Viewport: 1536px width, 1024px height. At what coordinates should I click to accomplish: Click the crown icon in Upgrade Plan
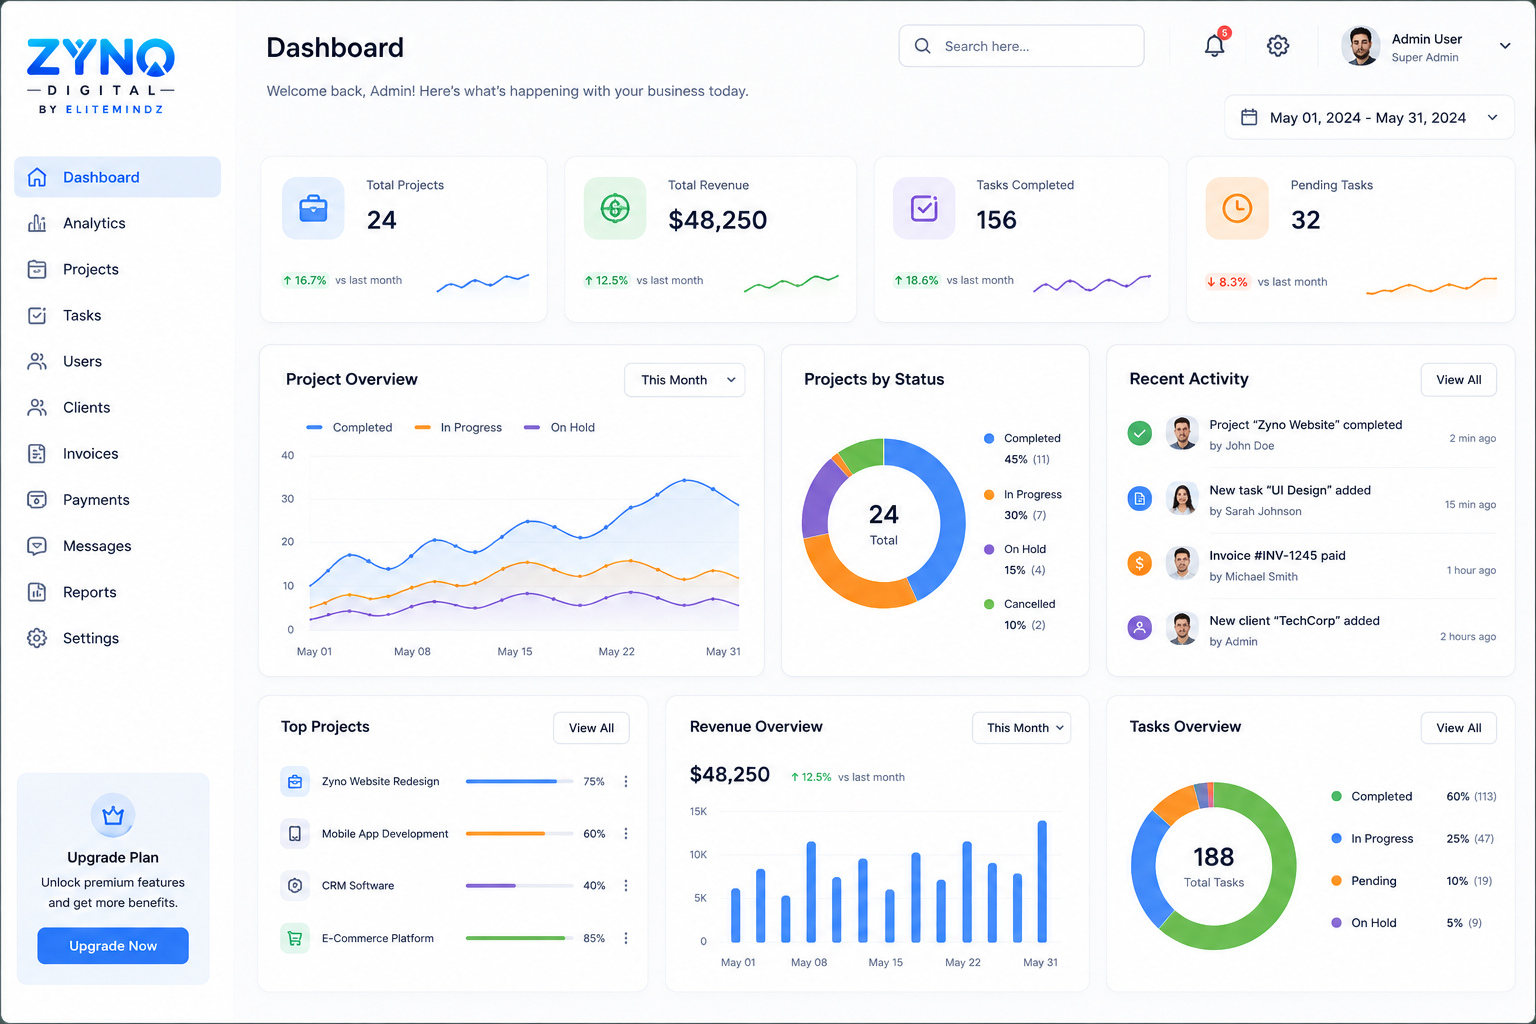(x=113, y=816)
